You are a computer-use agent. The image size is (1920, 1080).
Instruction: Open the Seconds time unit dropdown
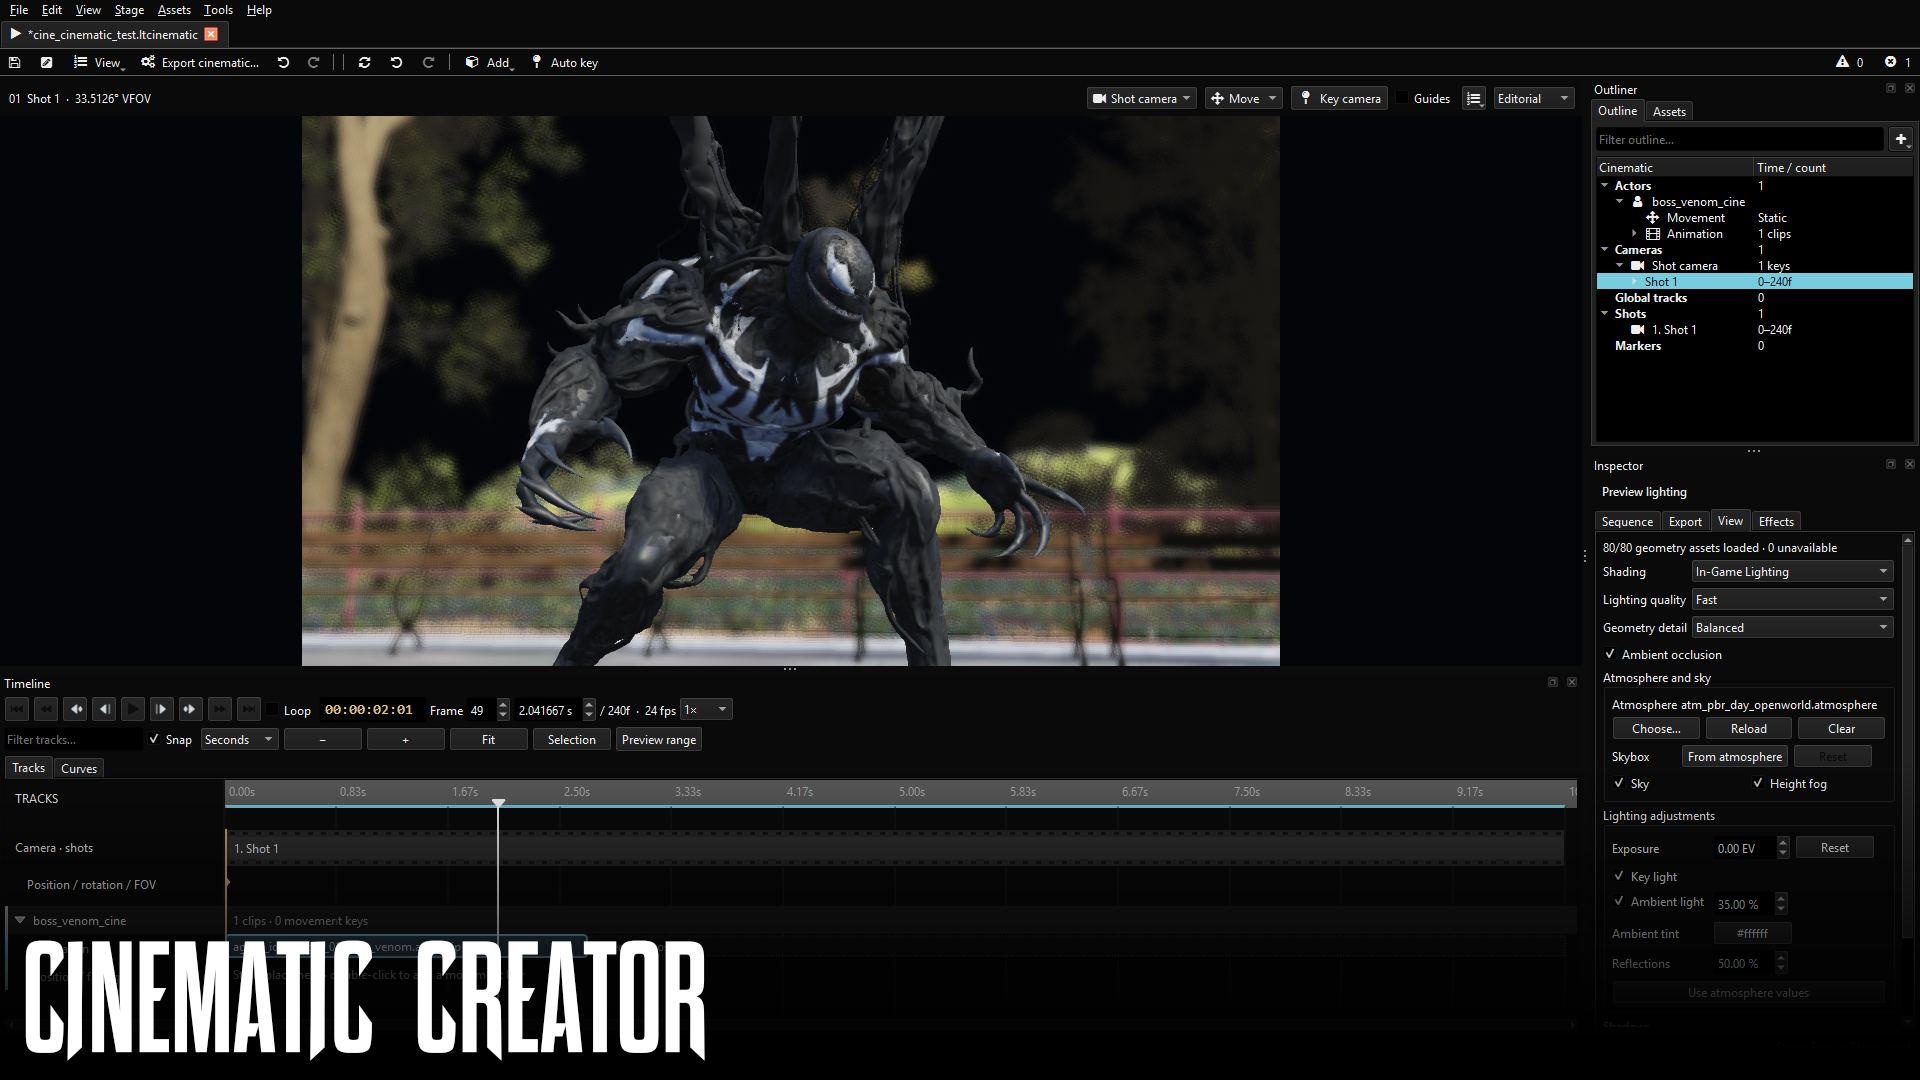pyautogui.click(x=239, y=739)
